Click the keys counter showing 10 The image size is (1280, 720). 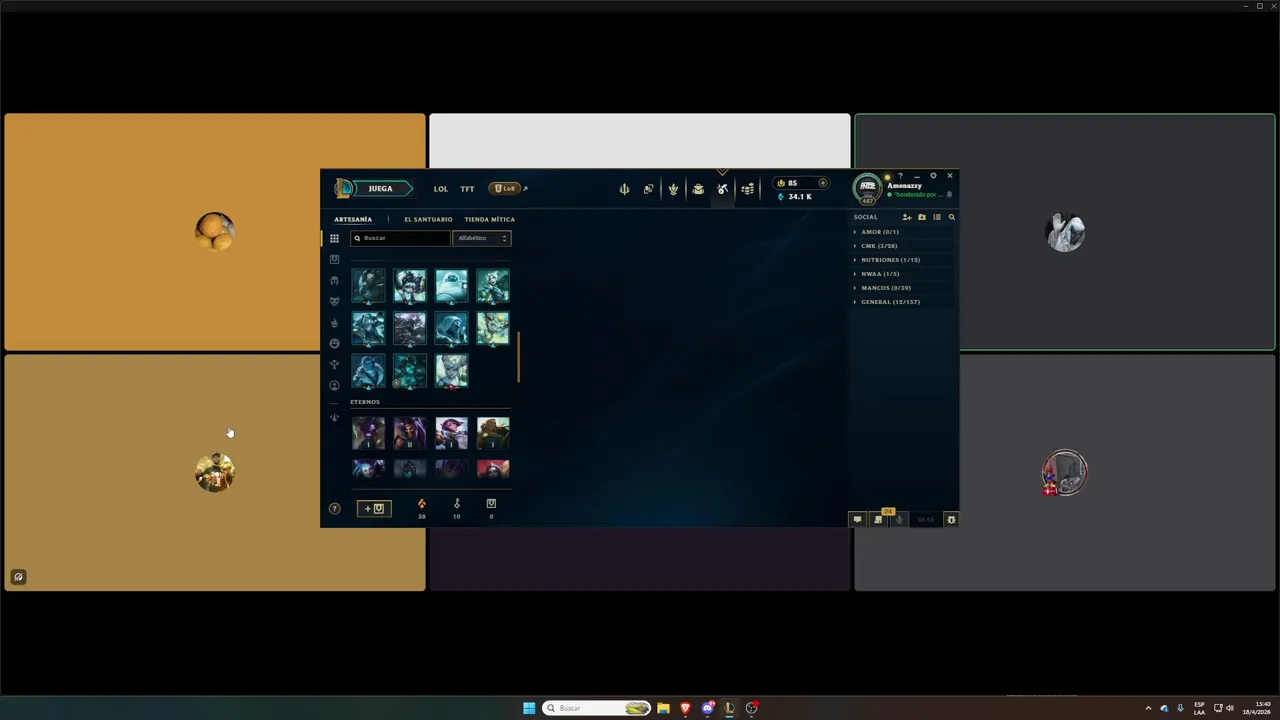(x=457, y=508)
